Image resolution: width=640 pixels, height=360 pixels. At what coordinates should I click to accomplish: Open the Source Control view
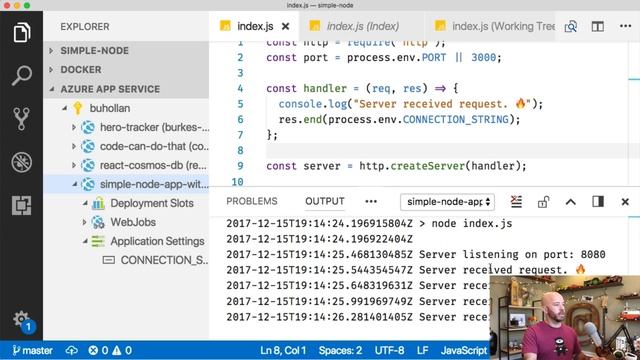(x=21, y=119)
